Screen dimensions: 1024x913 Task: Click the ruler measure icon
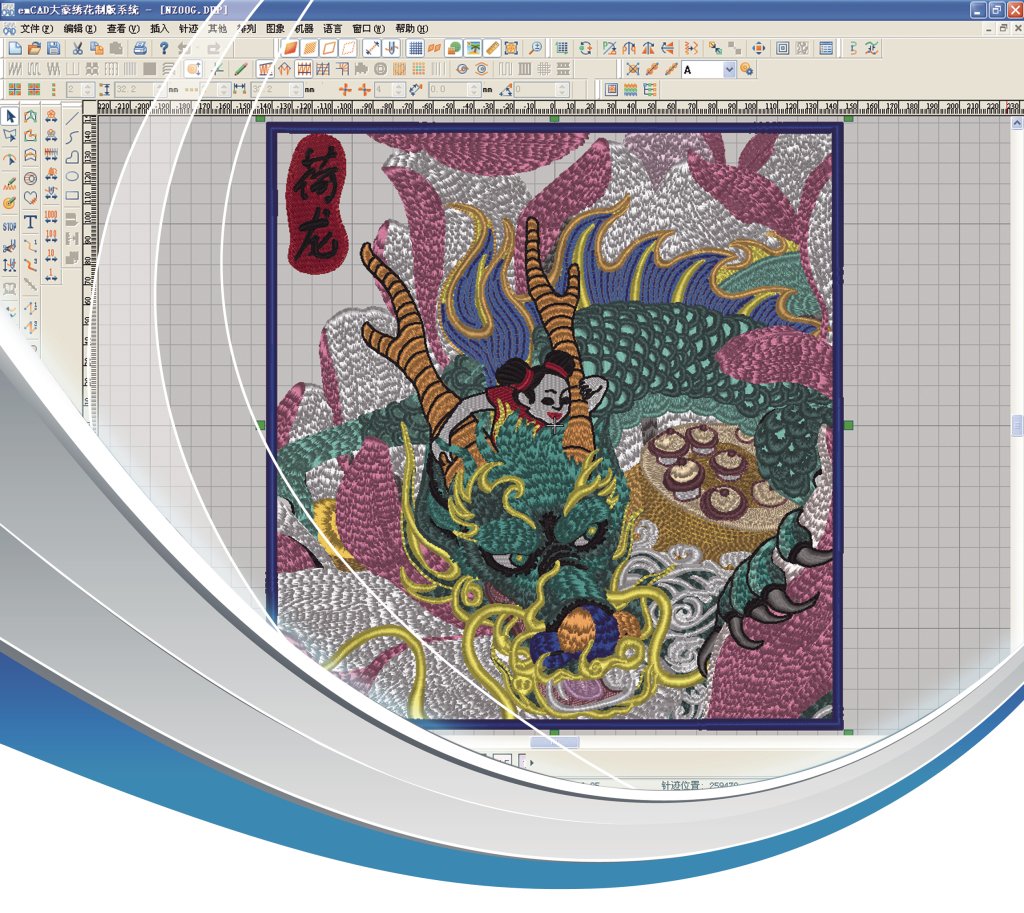click(492, 48)
